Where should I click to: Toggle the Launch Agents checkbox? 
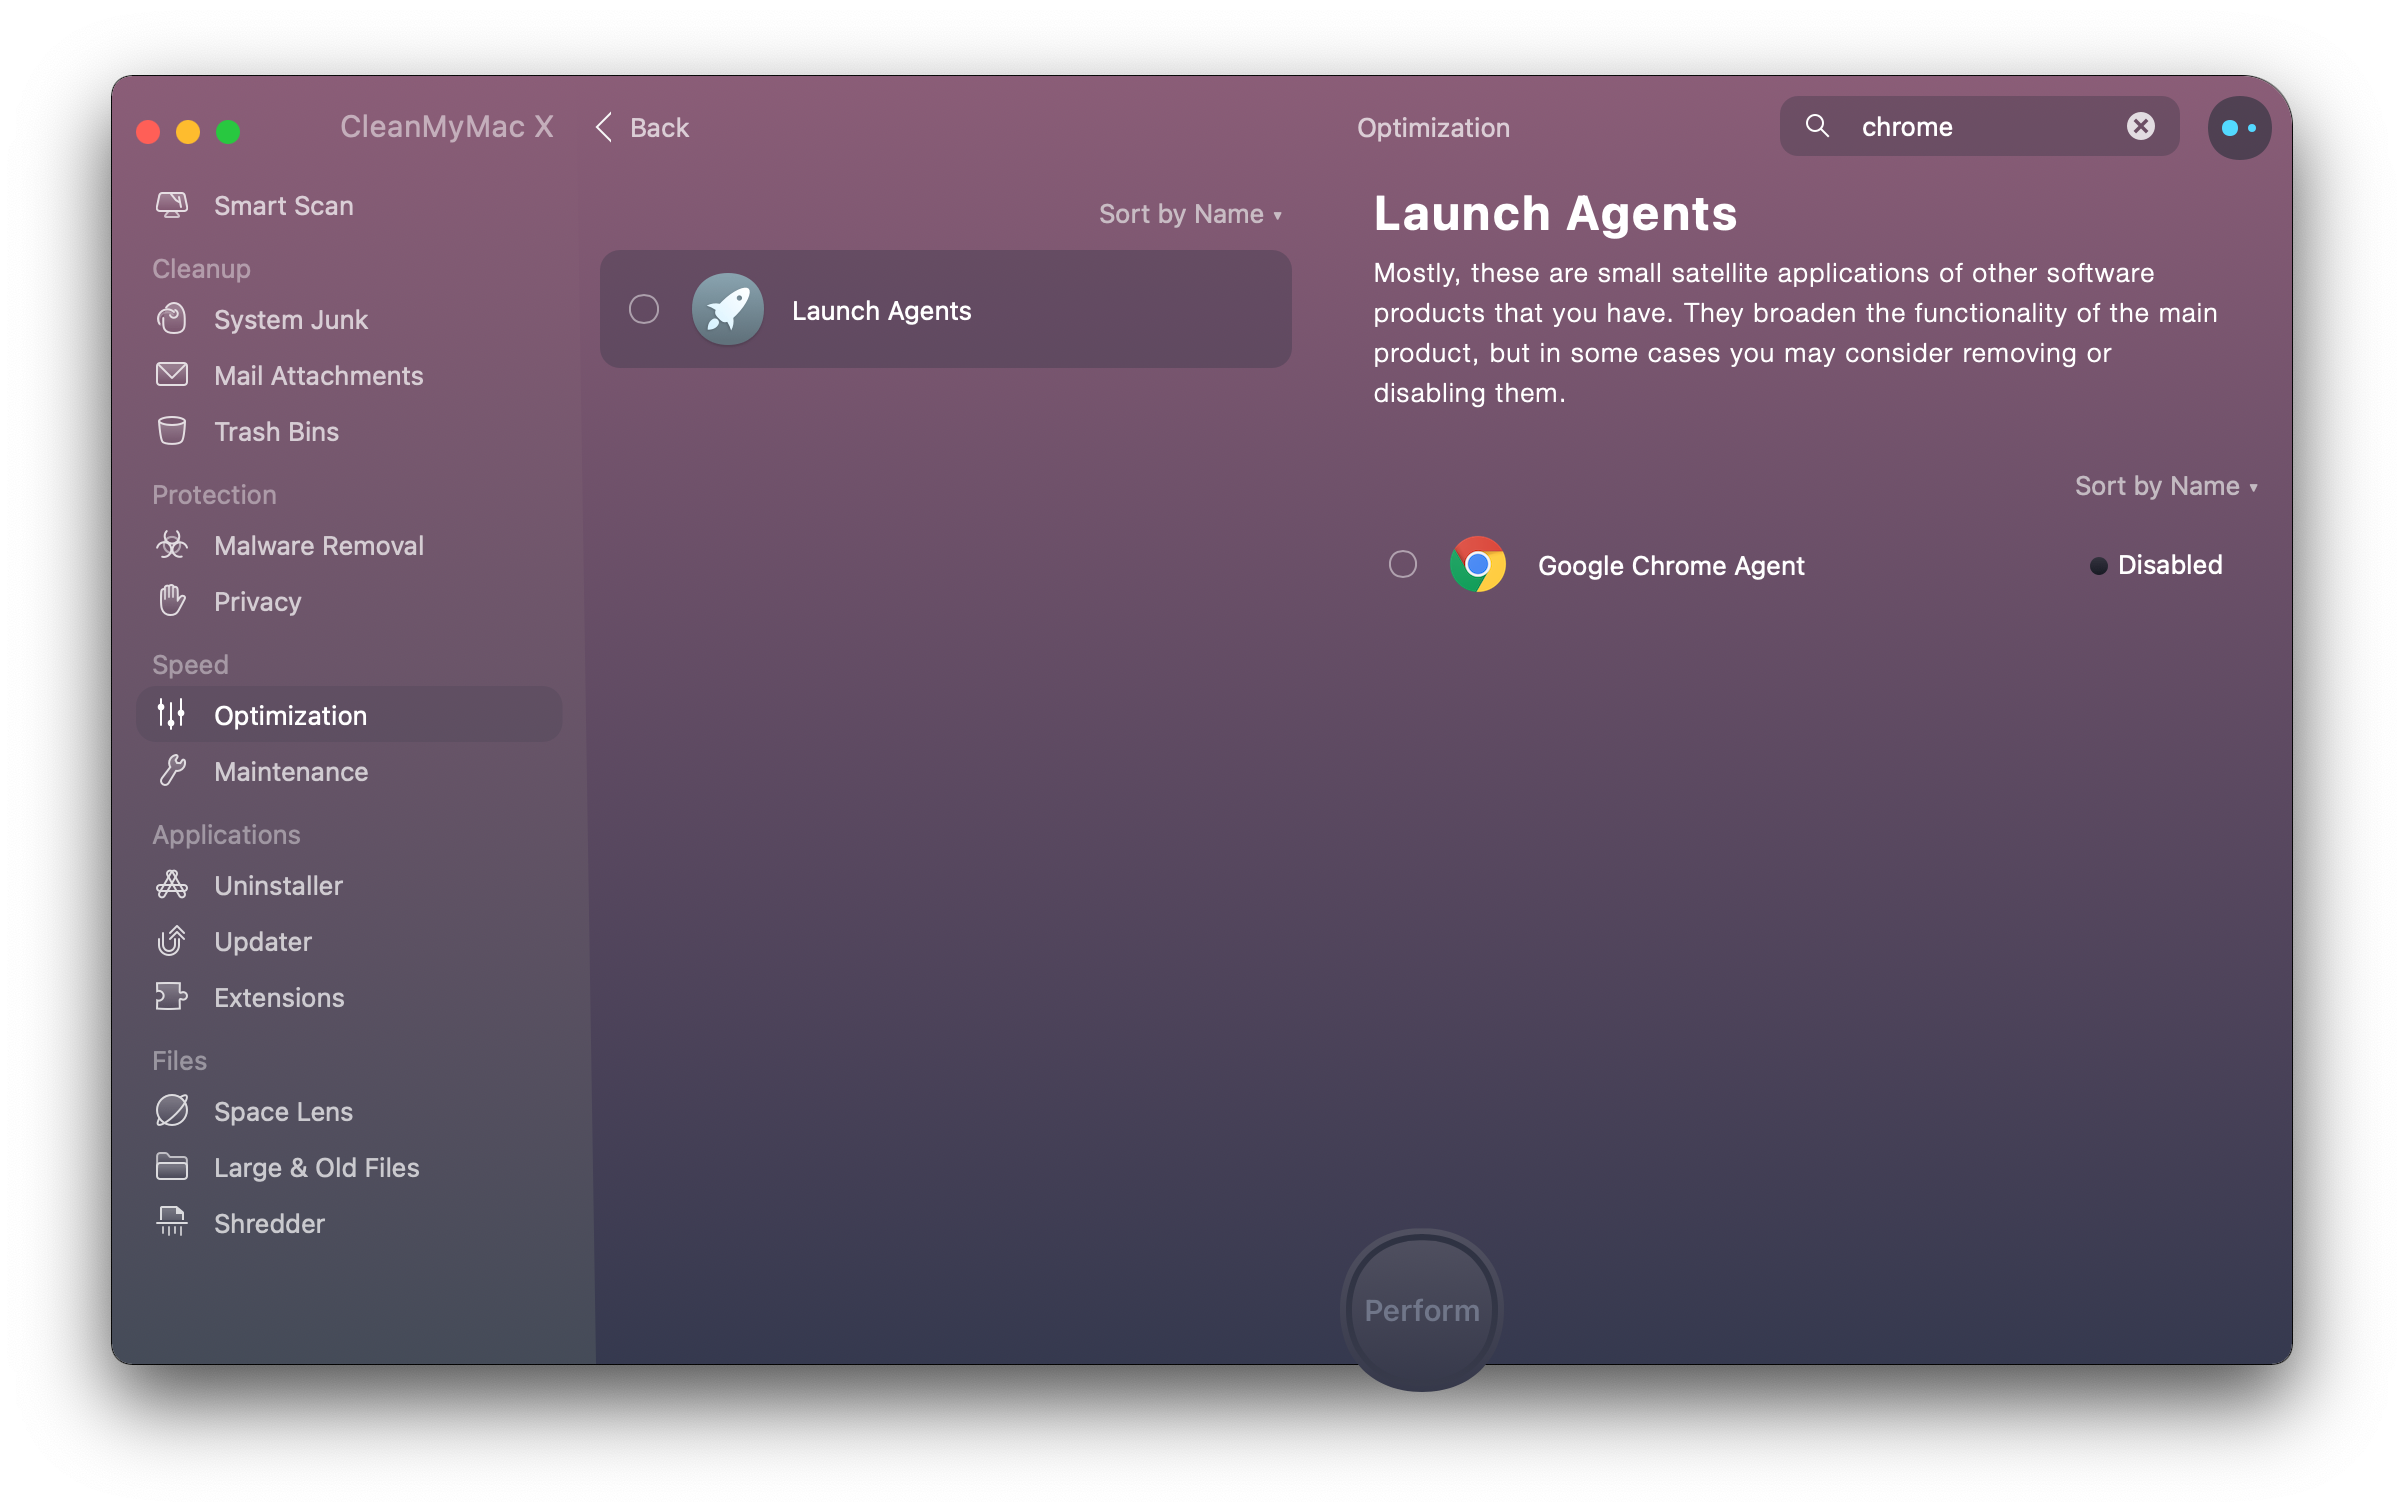(645, 308)
